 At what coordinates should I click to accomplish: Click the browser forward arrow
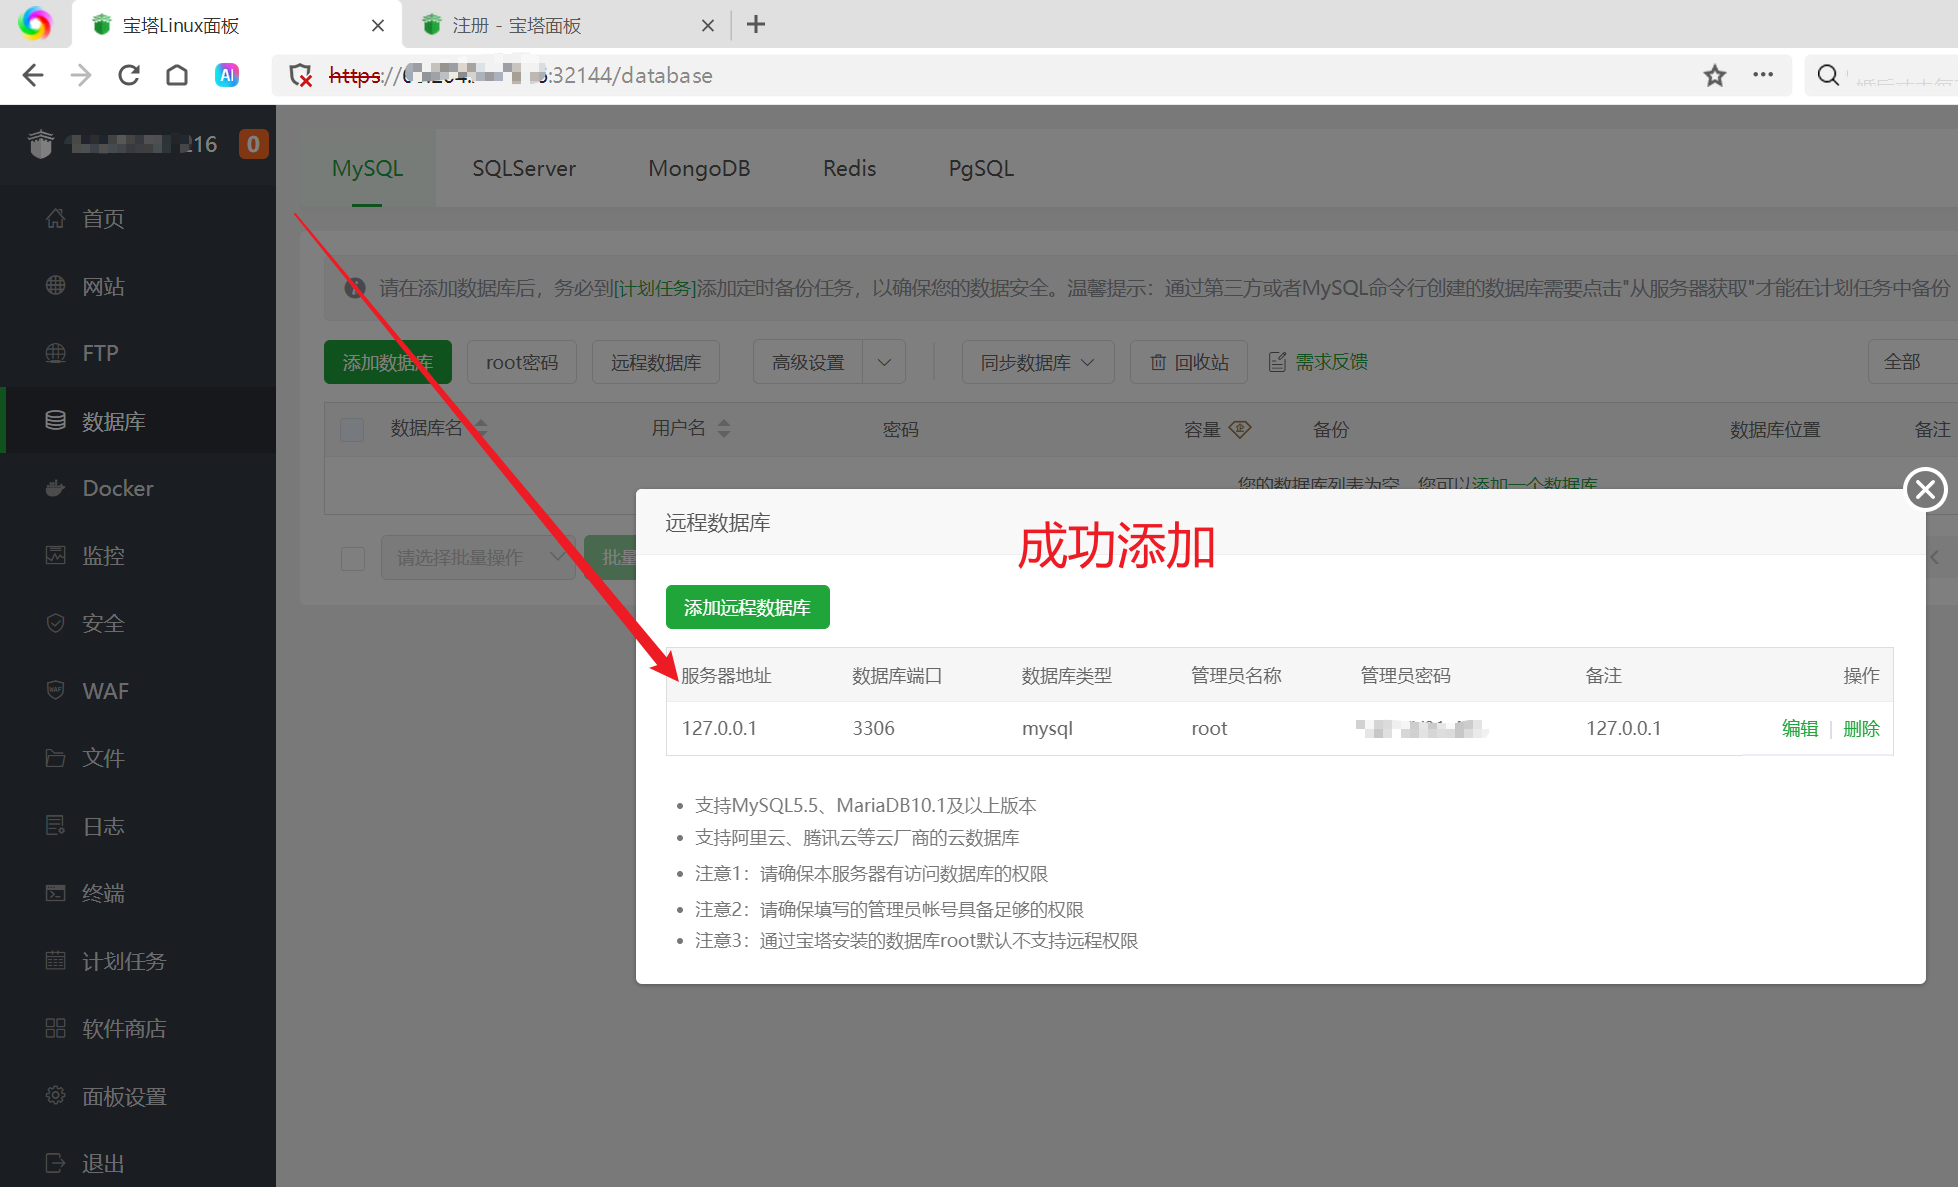[x=81, y=75]
